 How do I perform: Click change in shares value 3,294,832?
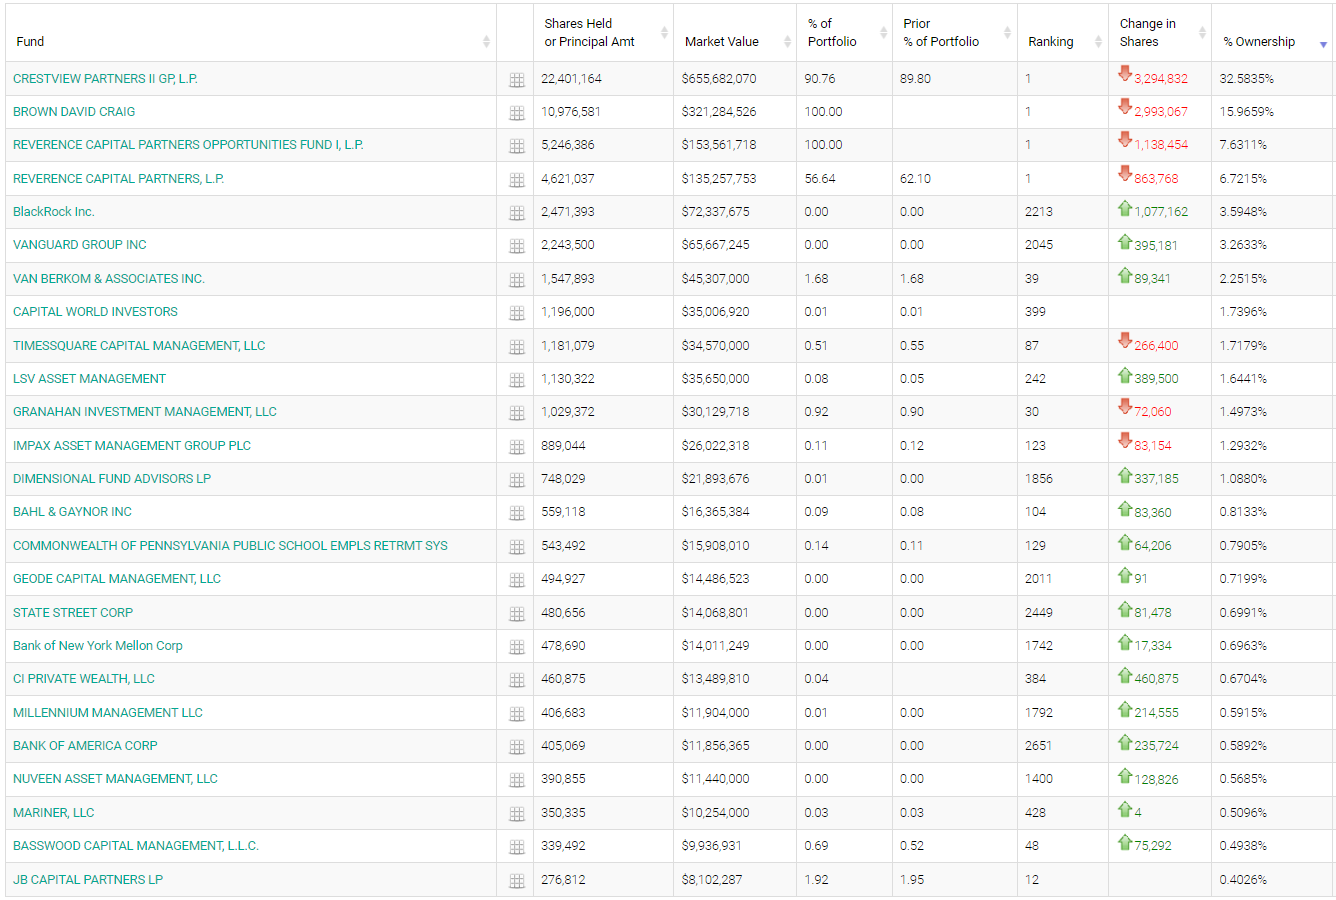coord(1161,79)
